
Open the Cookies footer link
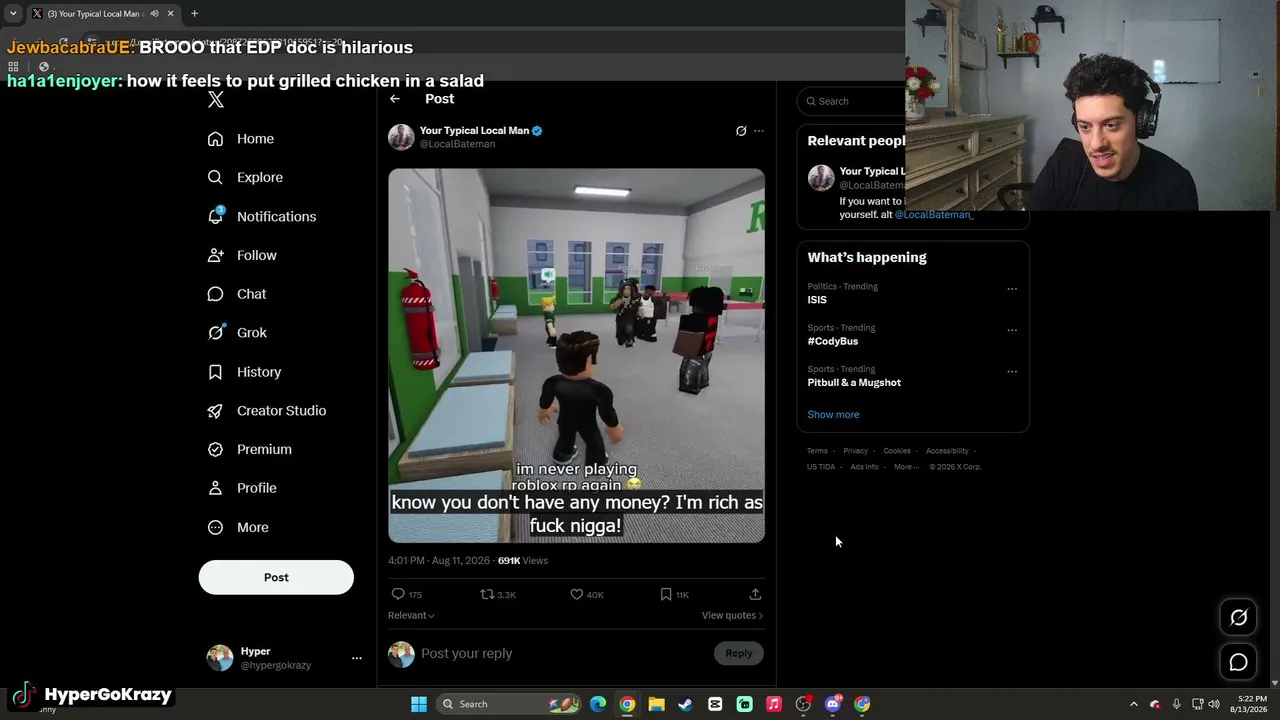click(x=897, y=451)
